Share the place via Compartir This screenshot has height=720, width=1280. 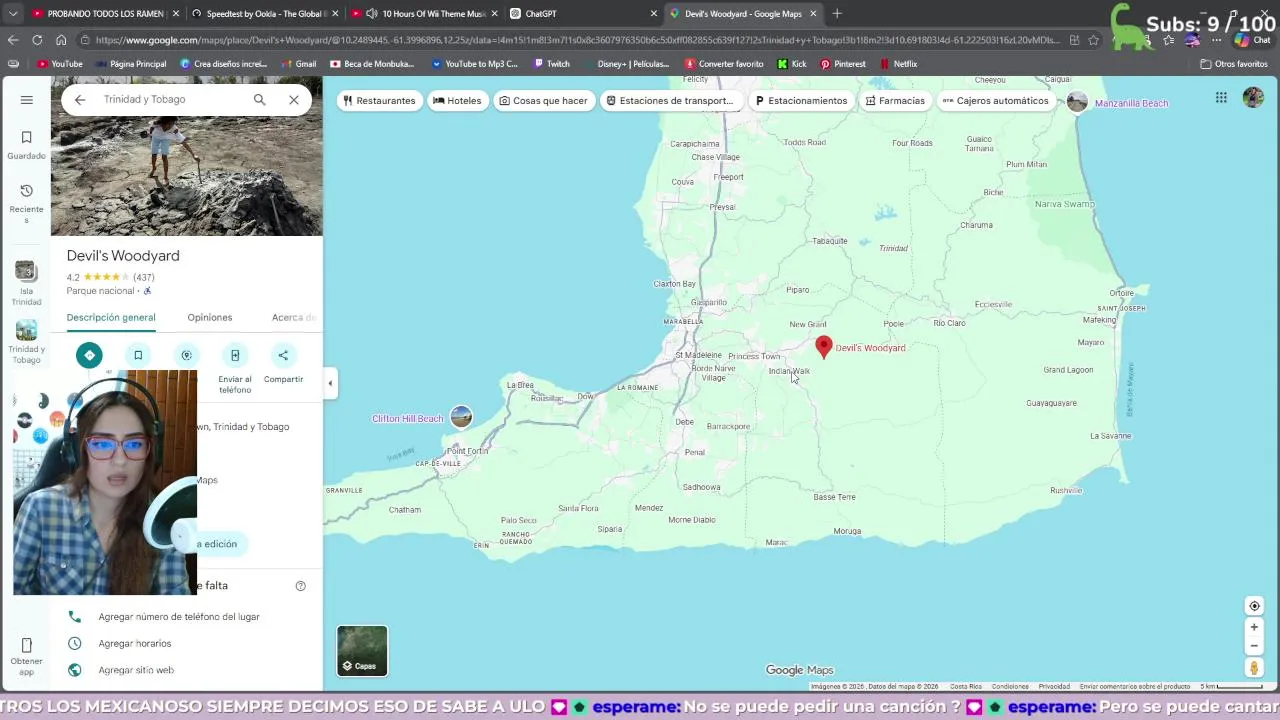point(283,364)
